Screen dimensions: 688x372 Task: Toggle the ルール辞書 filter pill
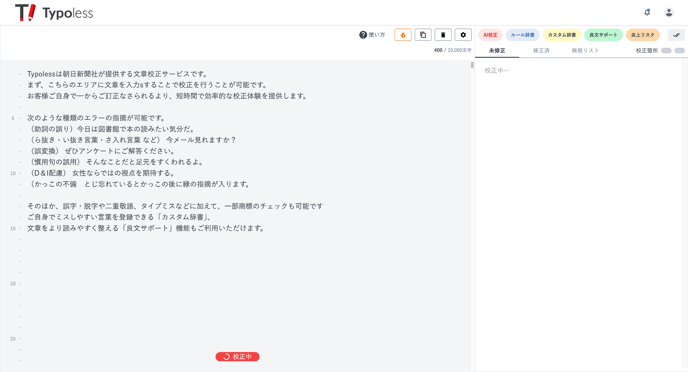[523, 35]
